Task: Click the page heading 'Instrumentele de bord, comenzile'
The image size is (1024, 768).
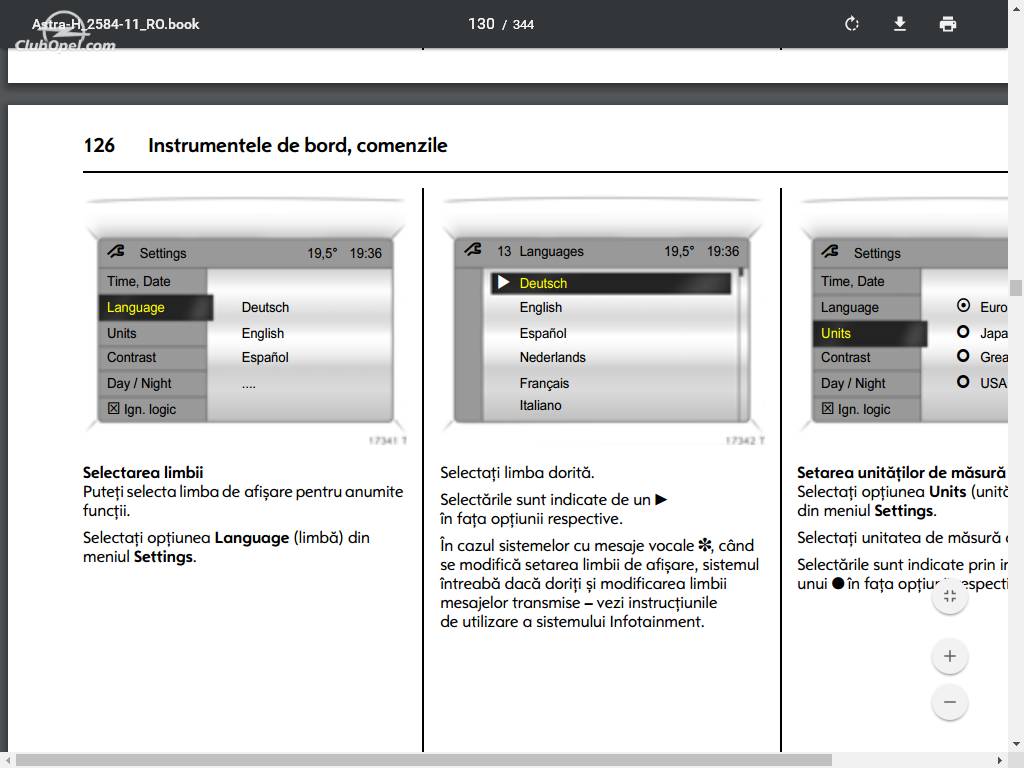Action: click(298, 145)
